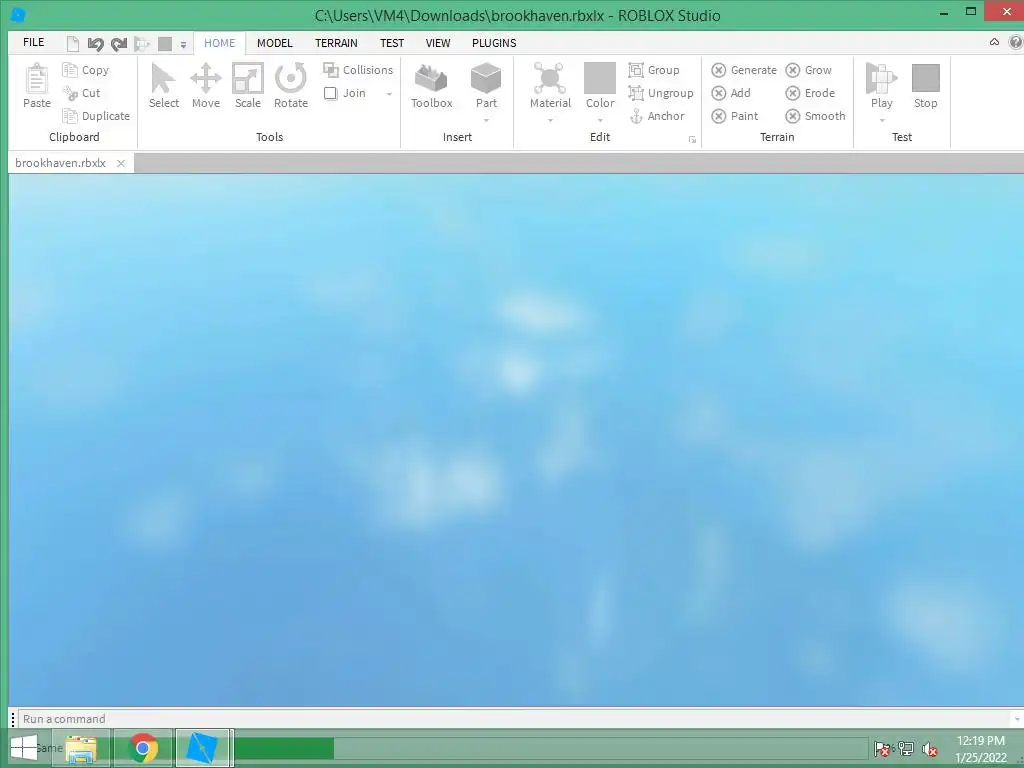
Task: Click the Paint terrain tool
Action: coord(735,116)
